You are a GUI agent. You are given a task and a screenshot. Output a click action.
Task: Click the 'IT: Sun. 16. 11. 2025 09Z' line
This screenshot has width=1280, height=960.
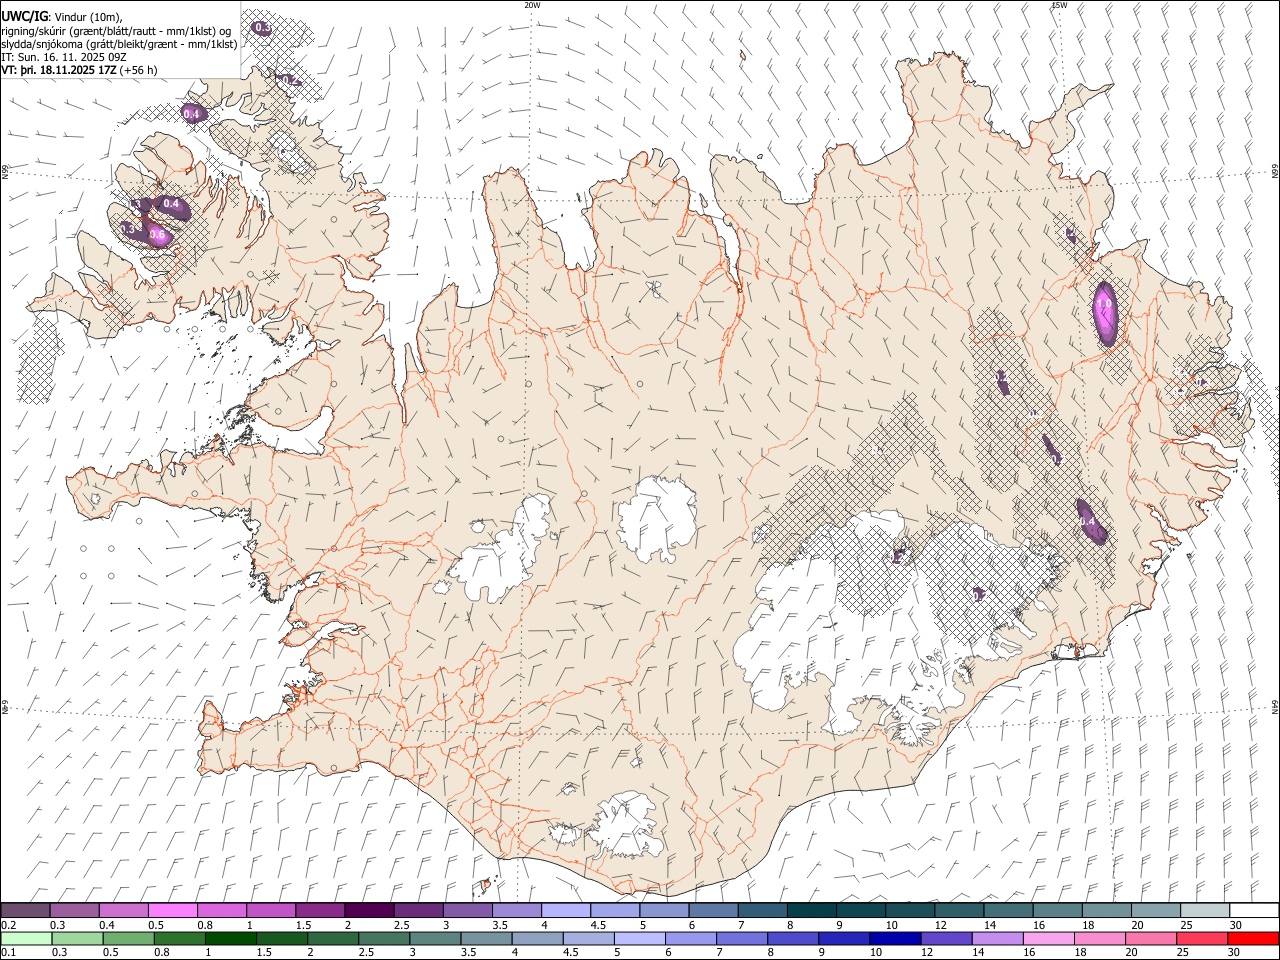click(63, 57)
